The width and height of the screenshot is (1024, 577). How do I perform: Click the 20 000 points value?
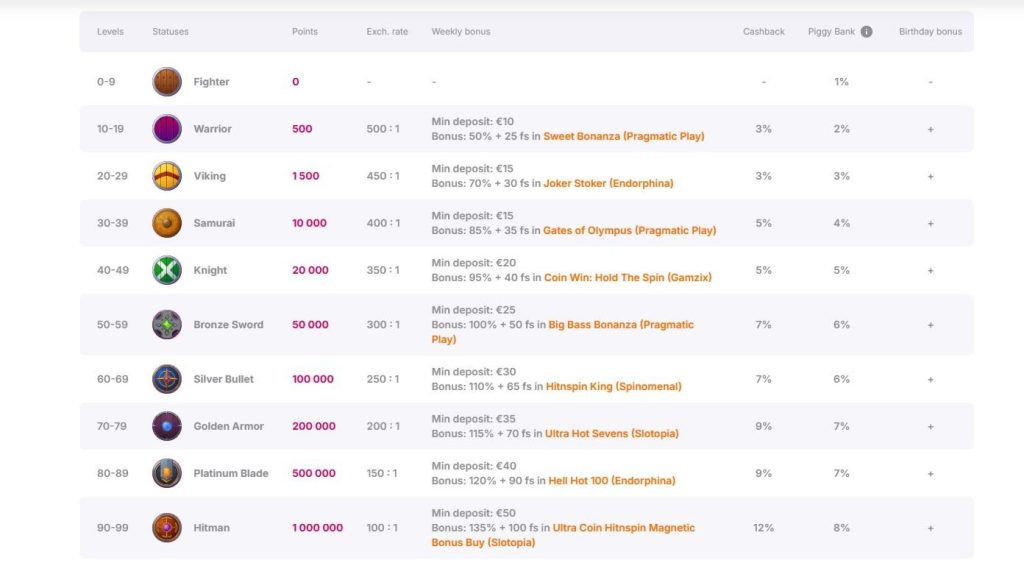pyautogui.click(x=310, y=270)
